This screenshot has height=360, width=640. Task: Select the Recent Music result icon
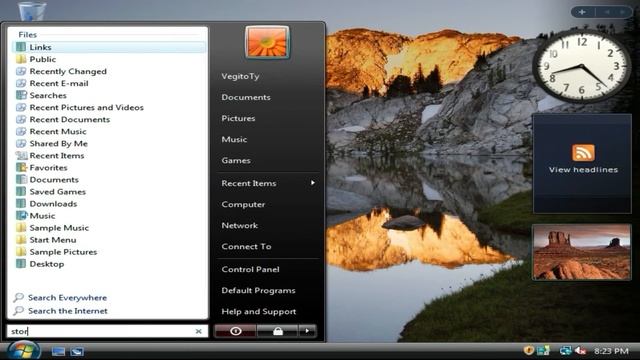[x=21, y=131]
